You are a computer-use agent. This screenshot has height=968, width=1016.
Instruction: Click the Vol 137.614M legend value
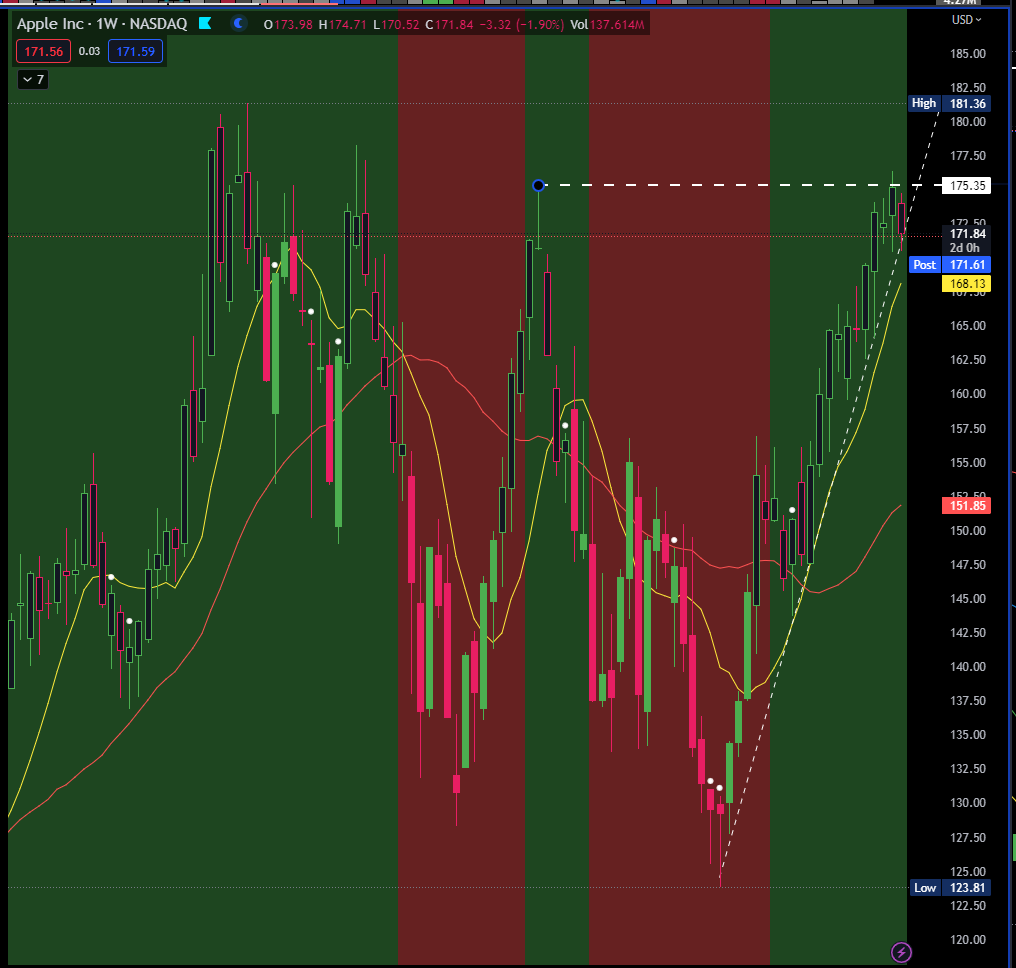607,25
